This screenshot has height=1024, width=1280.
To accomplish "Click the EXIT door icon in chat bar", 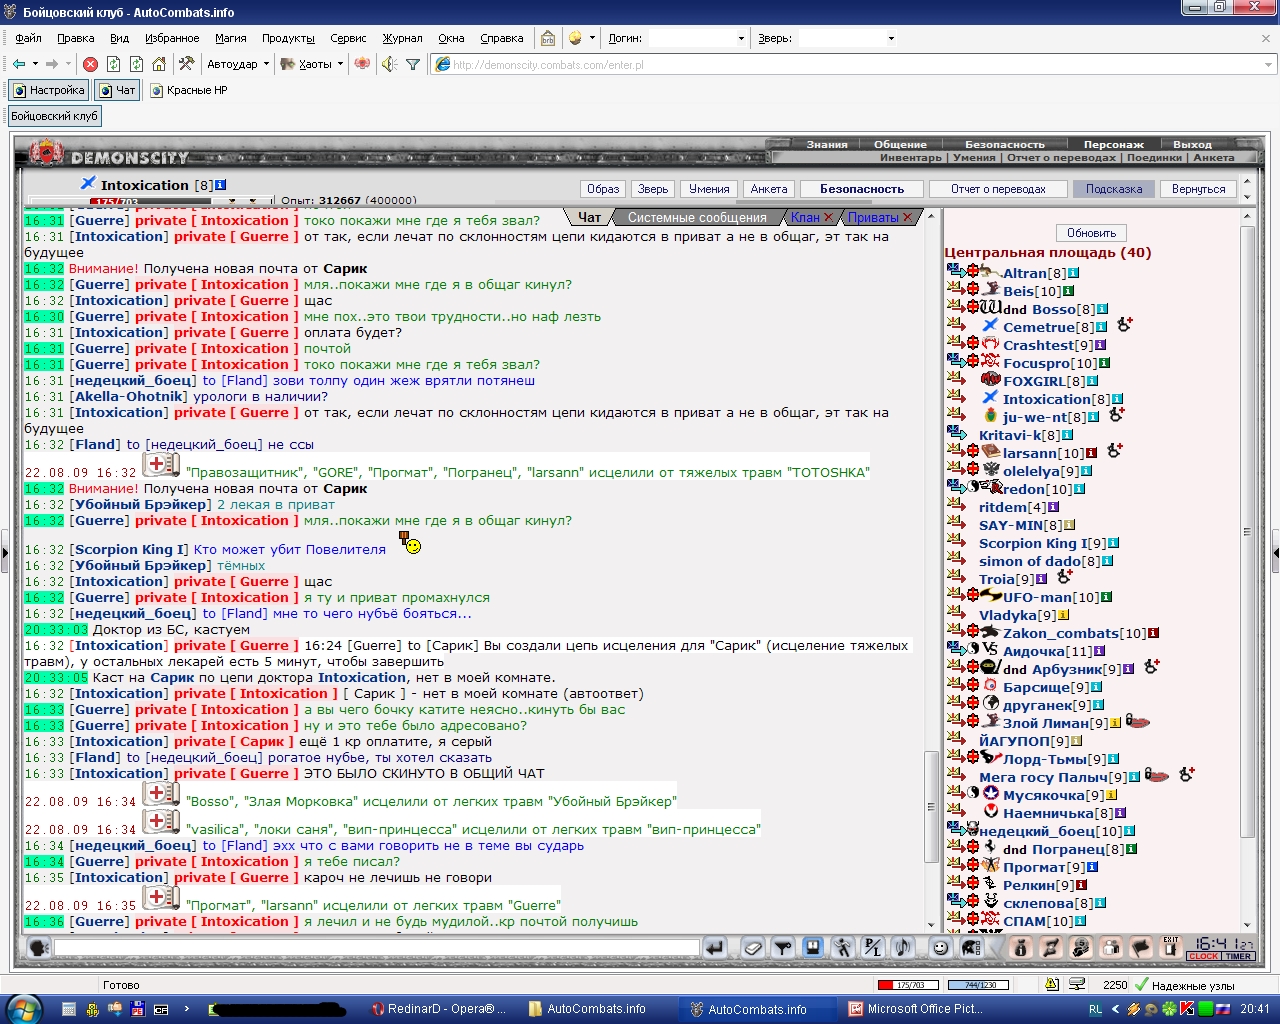I will 1171,947.
